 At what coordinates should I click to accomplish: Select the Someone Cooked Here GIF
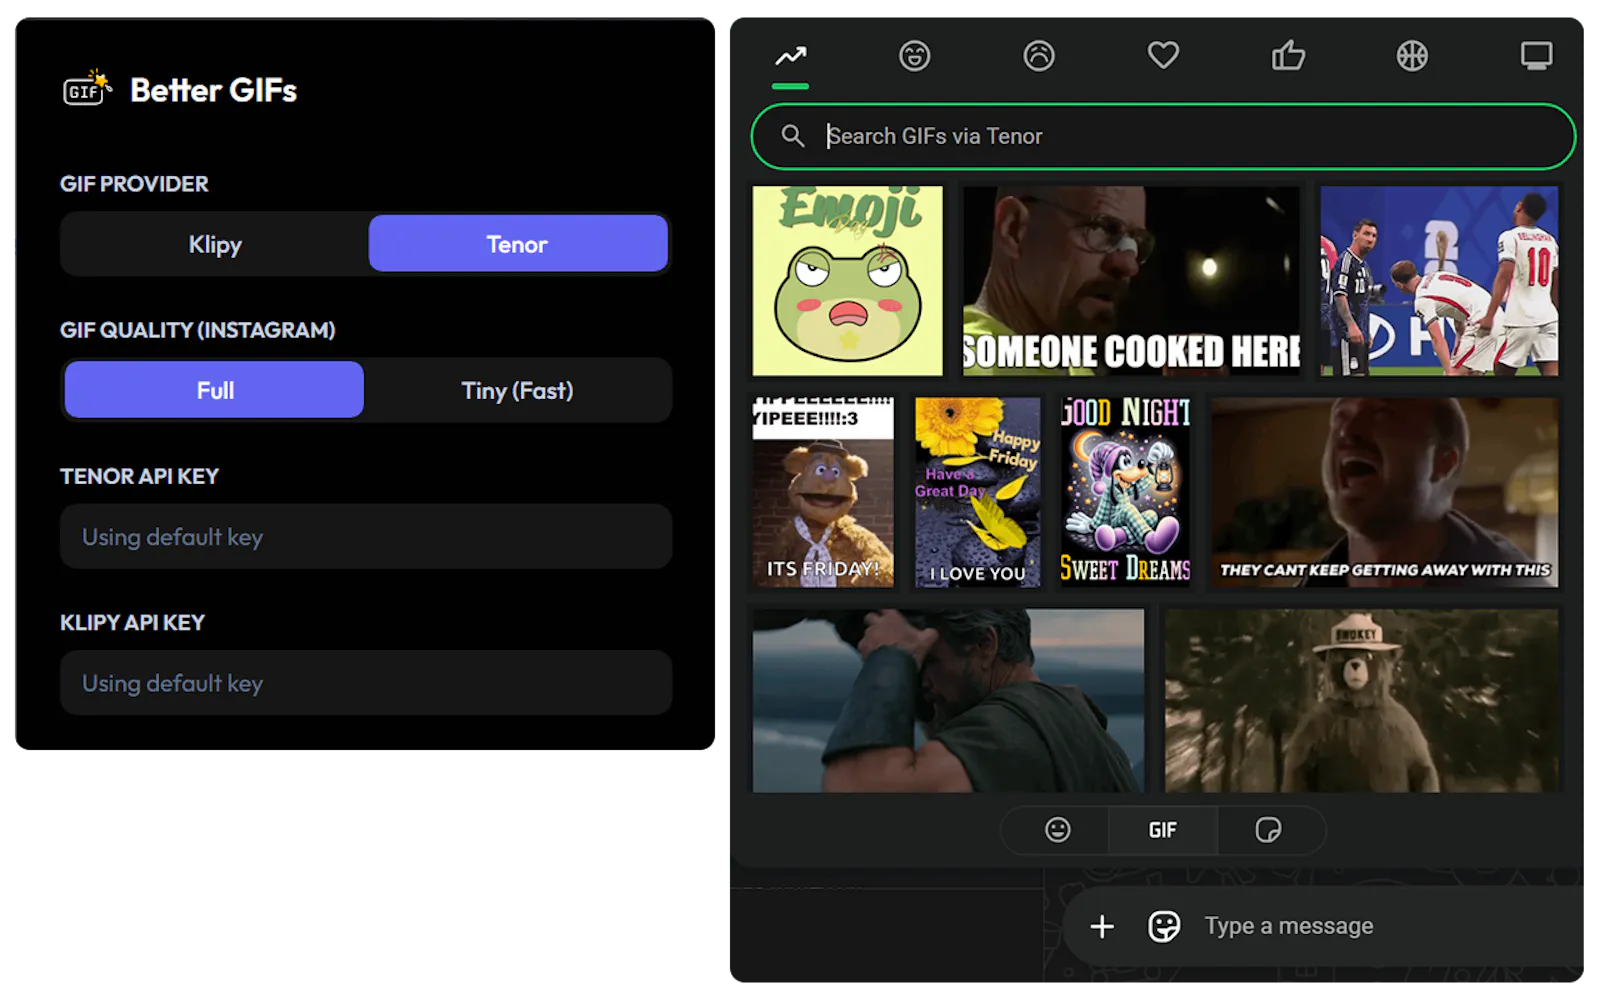point(1131,281)
